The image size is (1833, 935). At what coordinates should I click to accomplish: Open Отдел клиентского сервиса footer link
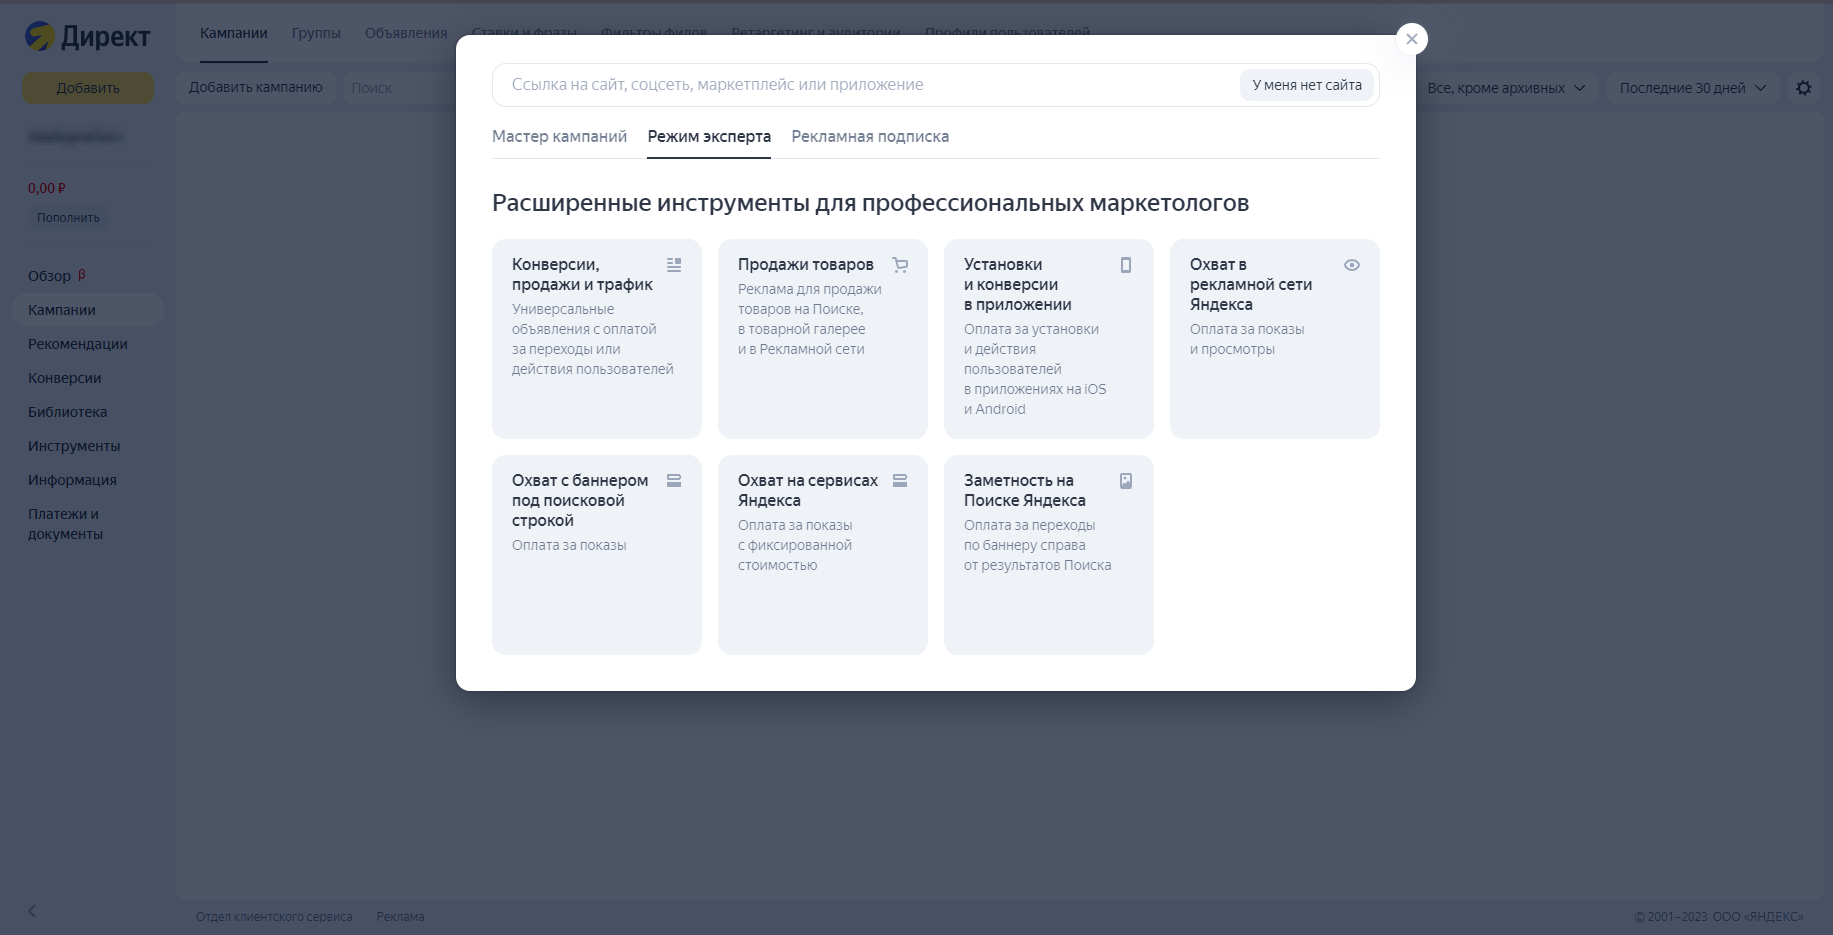click(x=274, y=917)
